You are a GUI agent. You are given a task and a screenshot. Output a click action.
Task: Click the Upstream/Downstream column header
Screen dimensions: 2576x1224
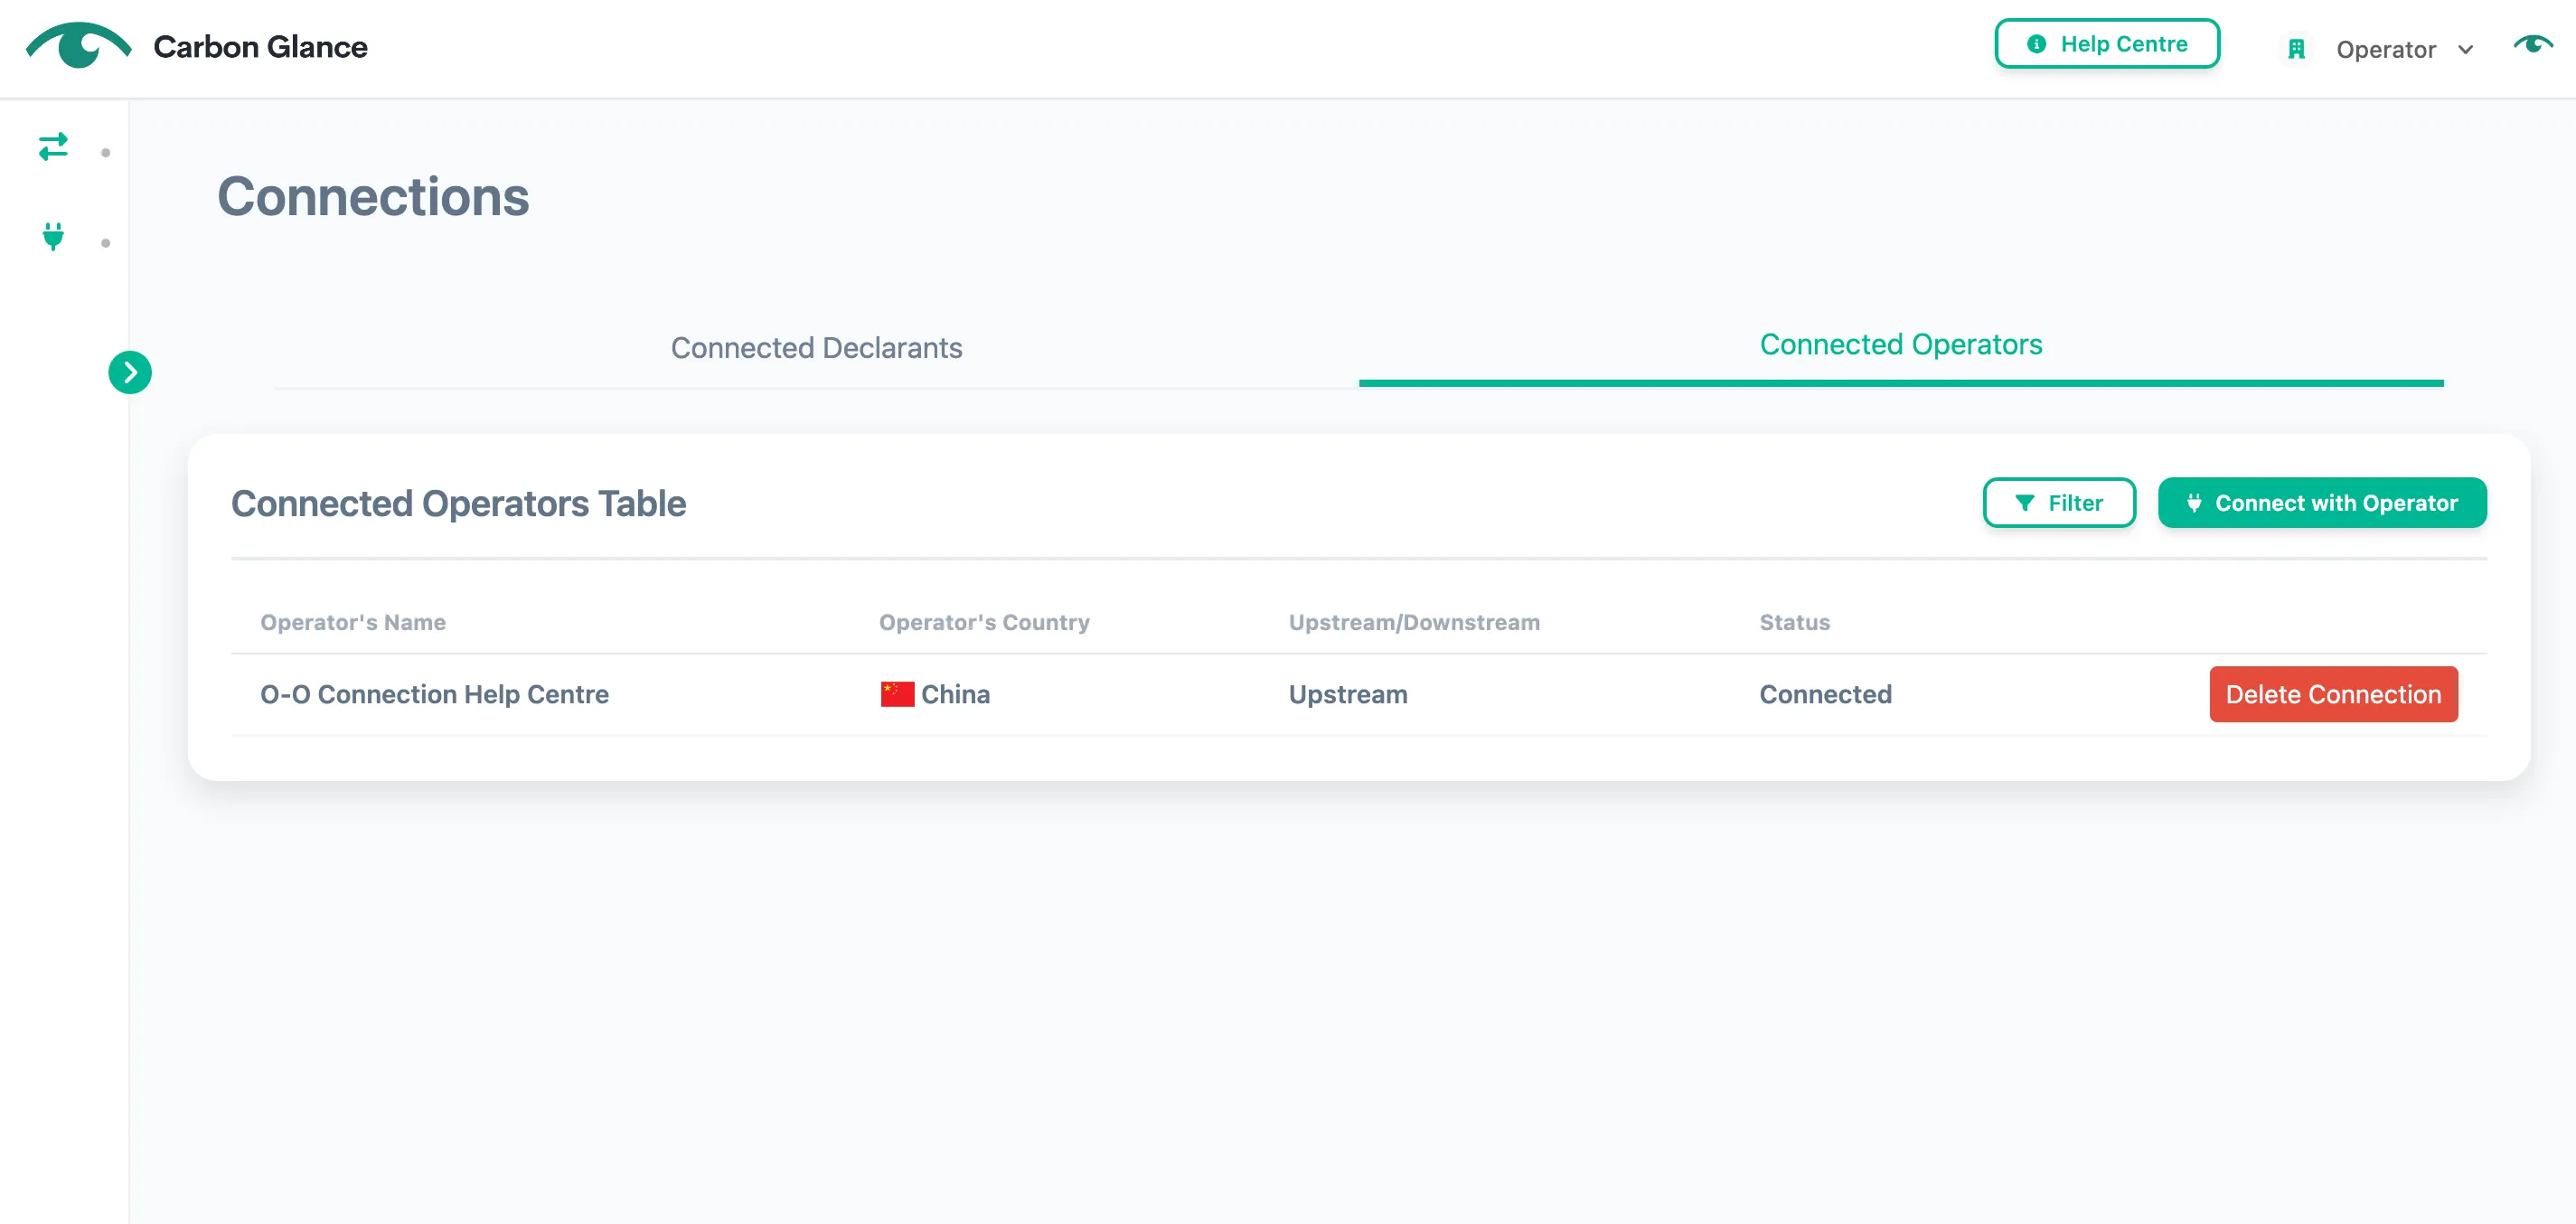[x=1414, y=622]
